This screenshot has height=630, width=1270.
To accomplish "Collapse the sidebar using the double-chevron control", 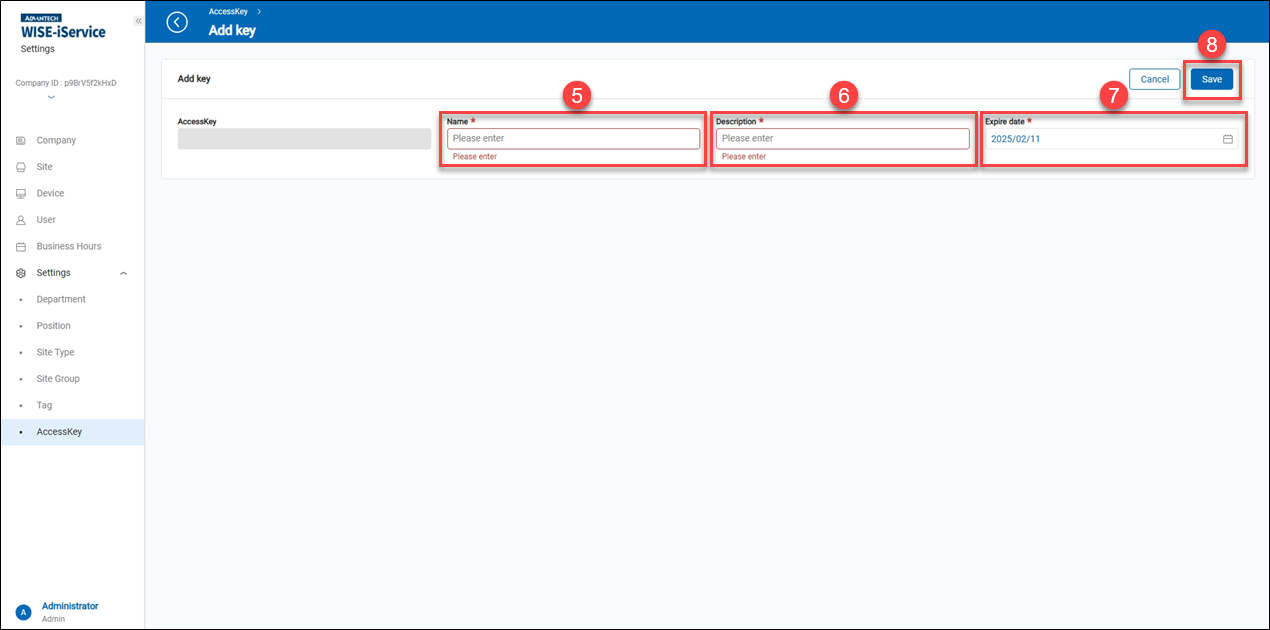I will 138,20.
